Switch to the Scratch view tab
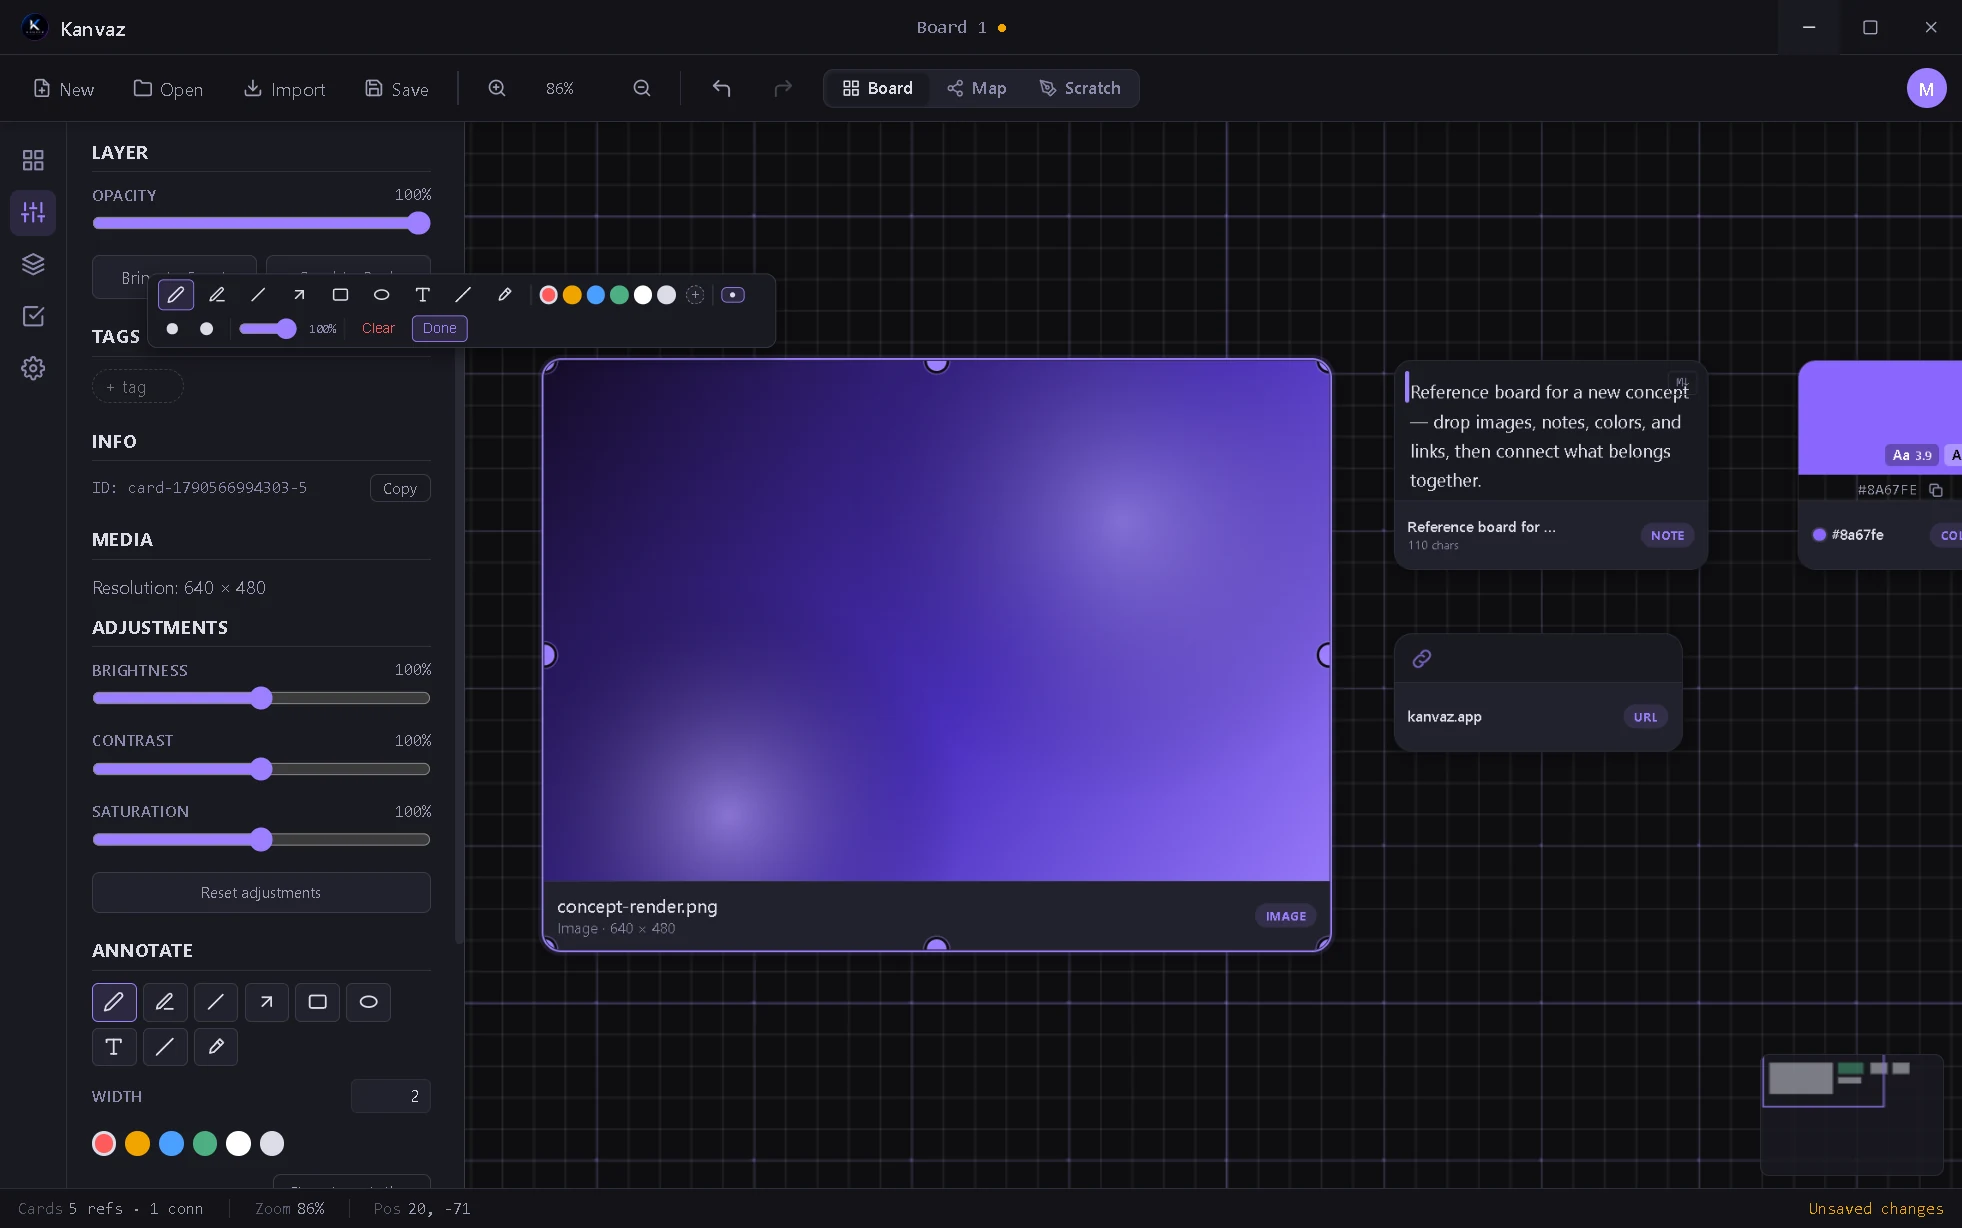Screen dimensions: 1962x1228 click(1080, 88)
